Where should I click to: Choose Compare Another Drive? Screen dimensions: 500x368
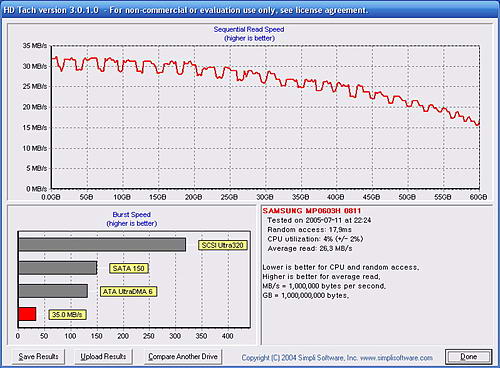pyautogui.click(x=183, y=357)
